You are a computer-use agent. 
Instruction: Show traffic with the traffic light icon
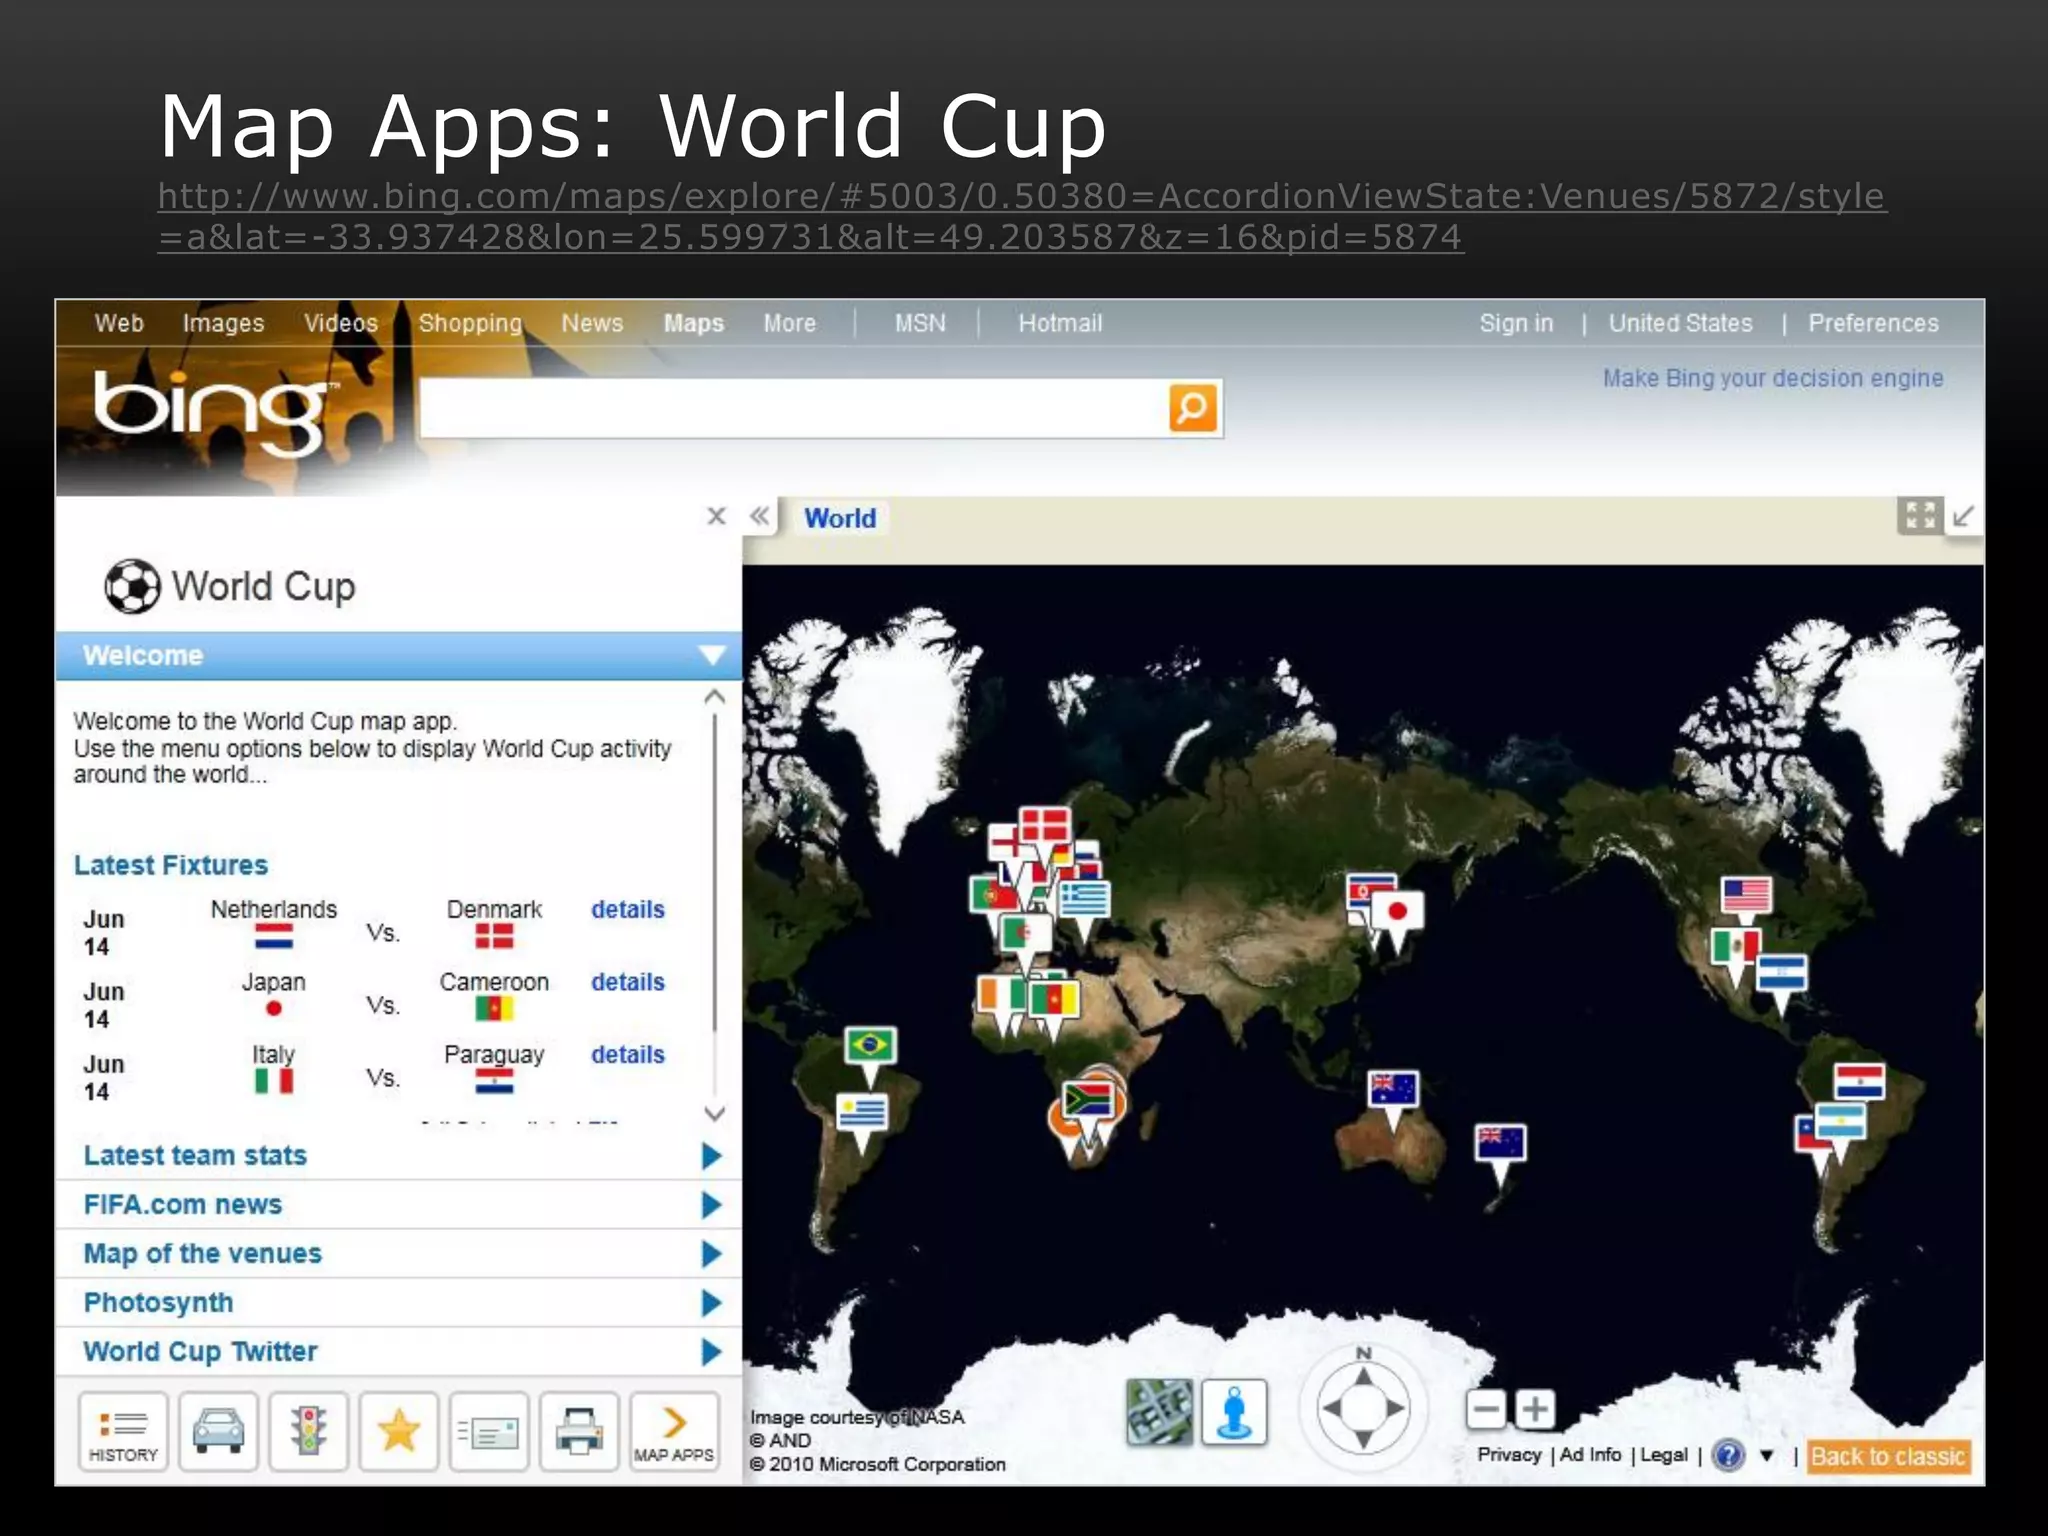tap(309, 1431)
